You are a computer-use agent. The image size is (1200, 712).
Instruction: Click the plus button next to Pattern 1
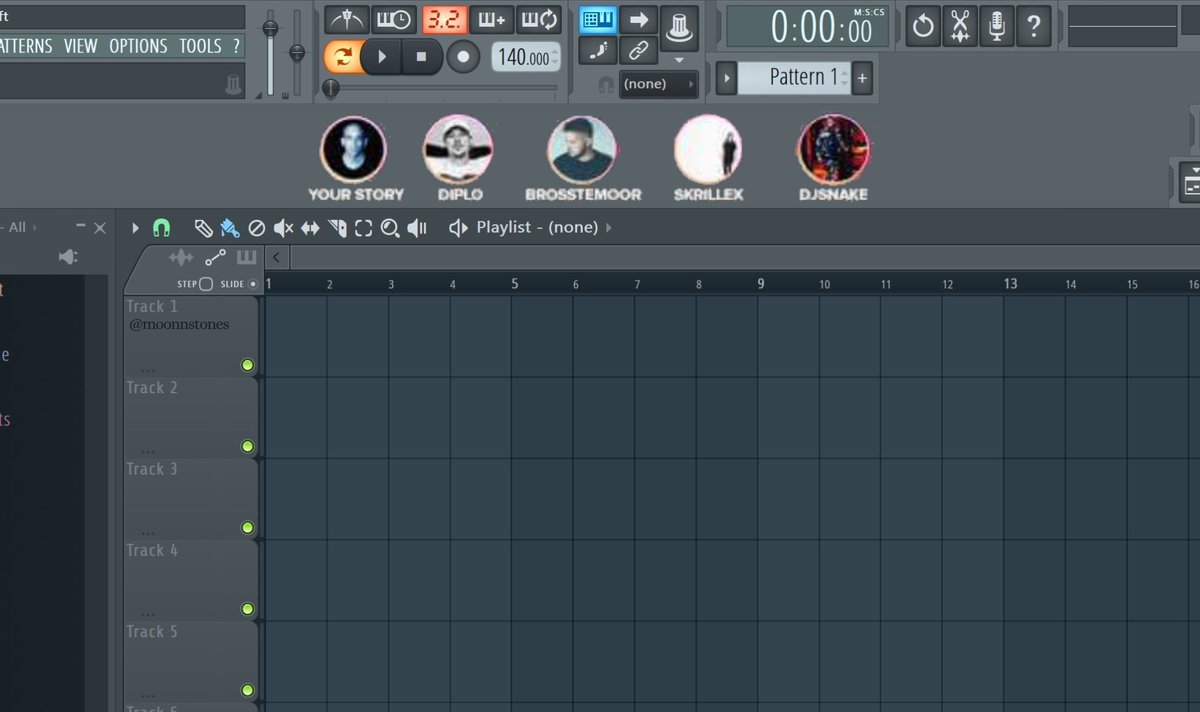pos(863,77)
